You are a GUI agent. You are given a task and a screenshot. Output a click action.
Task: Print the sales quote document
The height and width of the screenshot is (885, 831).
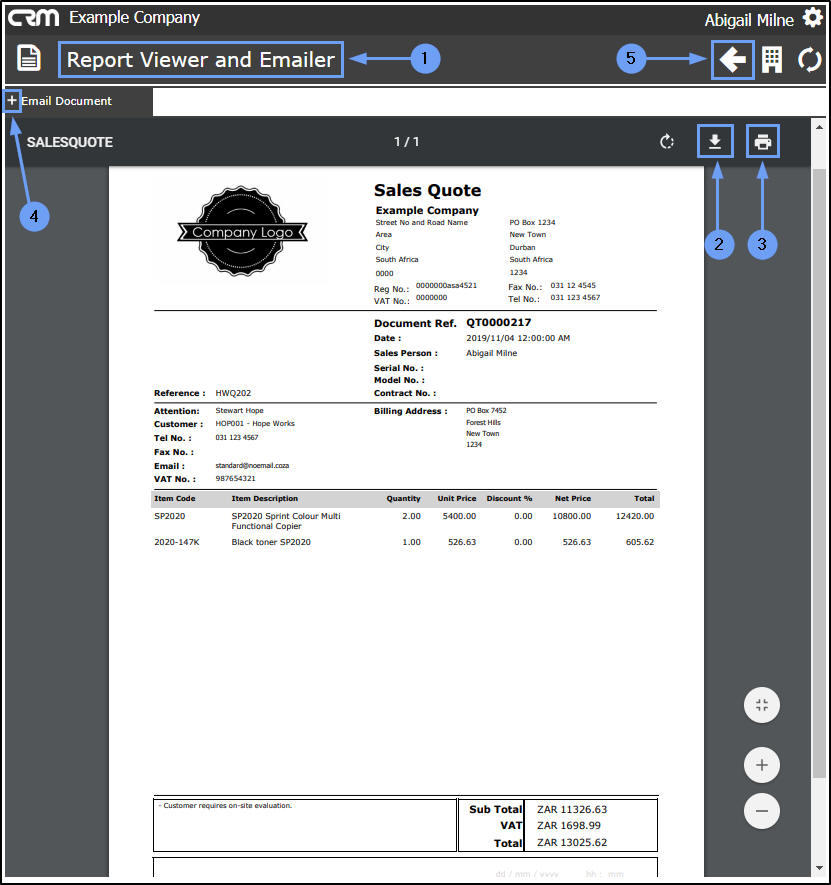tap(763, 141)
